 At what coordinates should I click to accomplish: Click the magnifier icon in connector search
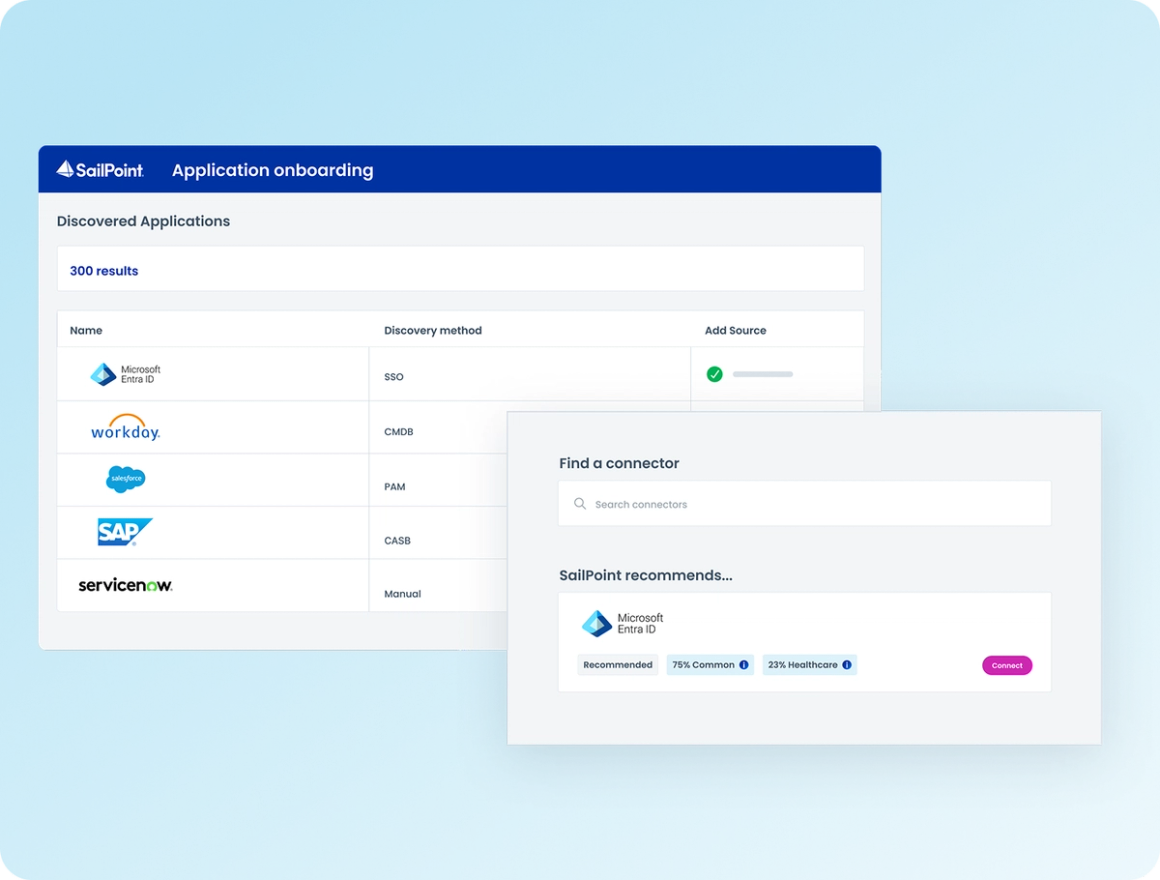tap(580, 504)
